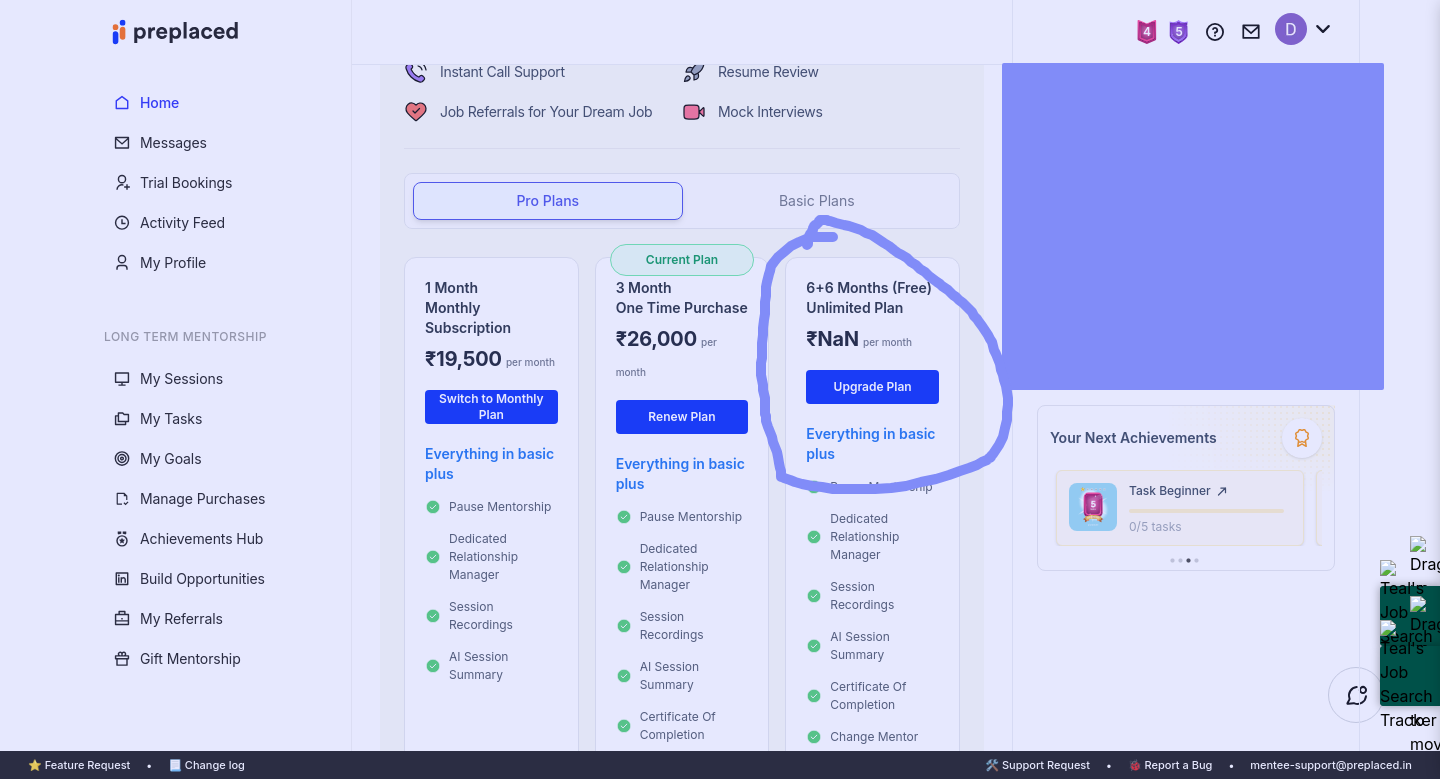Viewport: 1440px width, 779px height.
Task: Click the "3 Month One Time Purchase" title
Action: point(682,298)
